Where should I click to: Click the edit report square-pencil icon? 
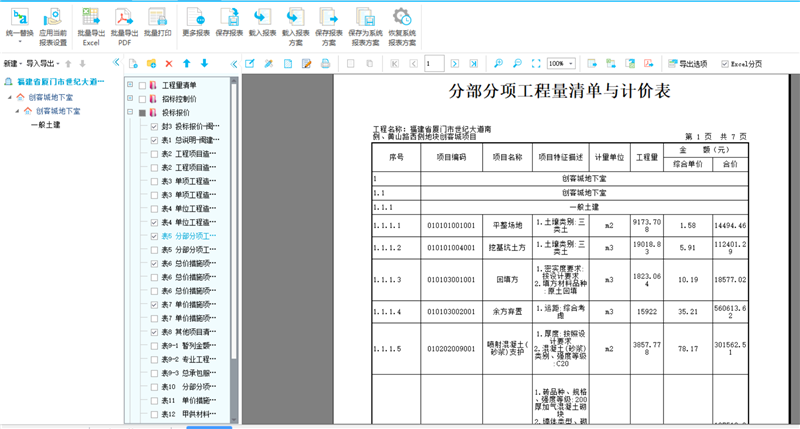(x=249, y=64)
